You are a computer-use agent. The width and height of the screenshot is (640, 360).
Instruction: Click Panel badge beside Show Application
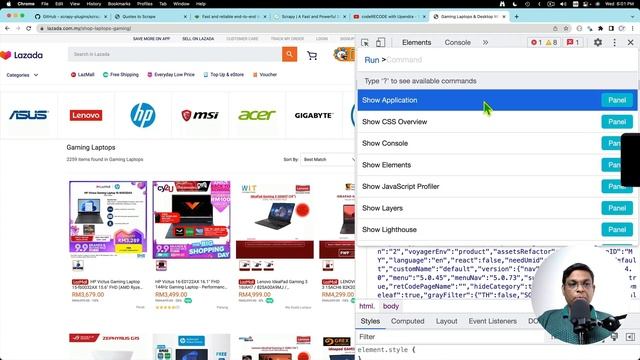click(617, 100)
